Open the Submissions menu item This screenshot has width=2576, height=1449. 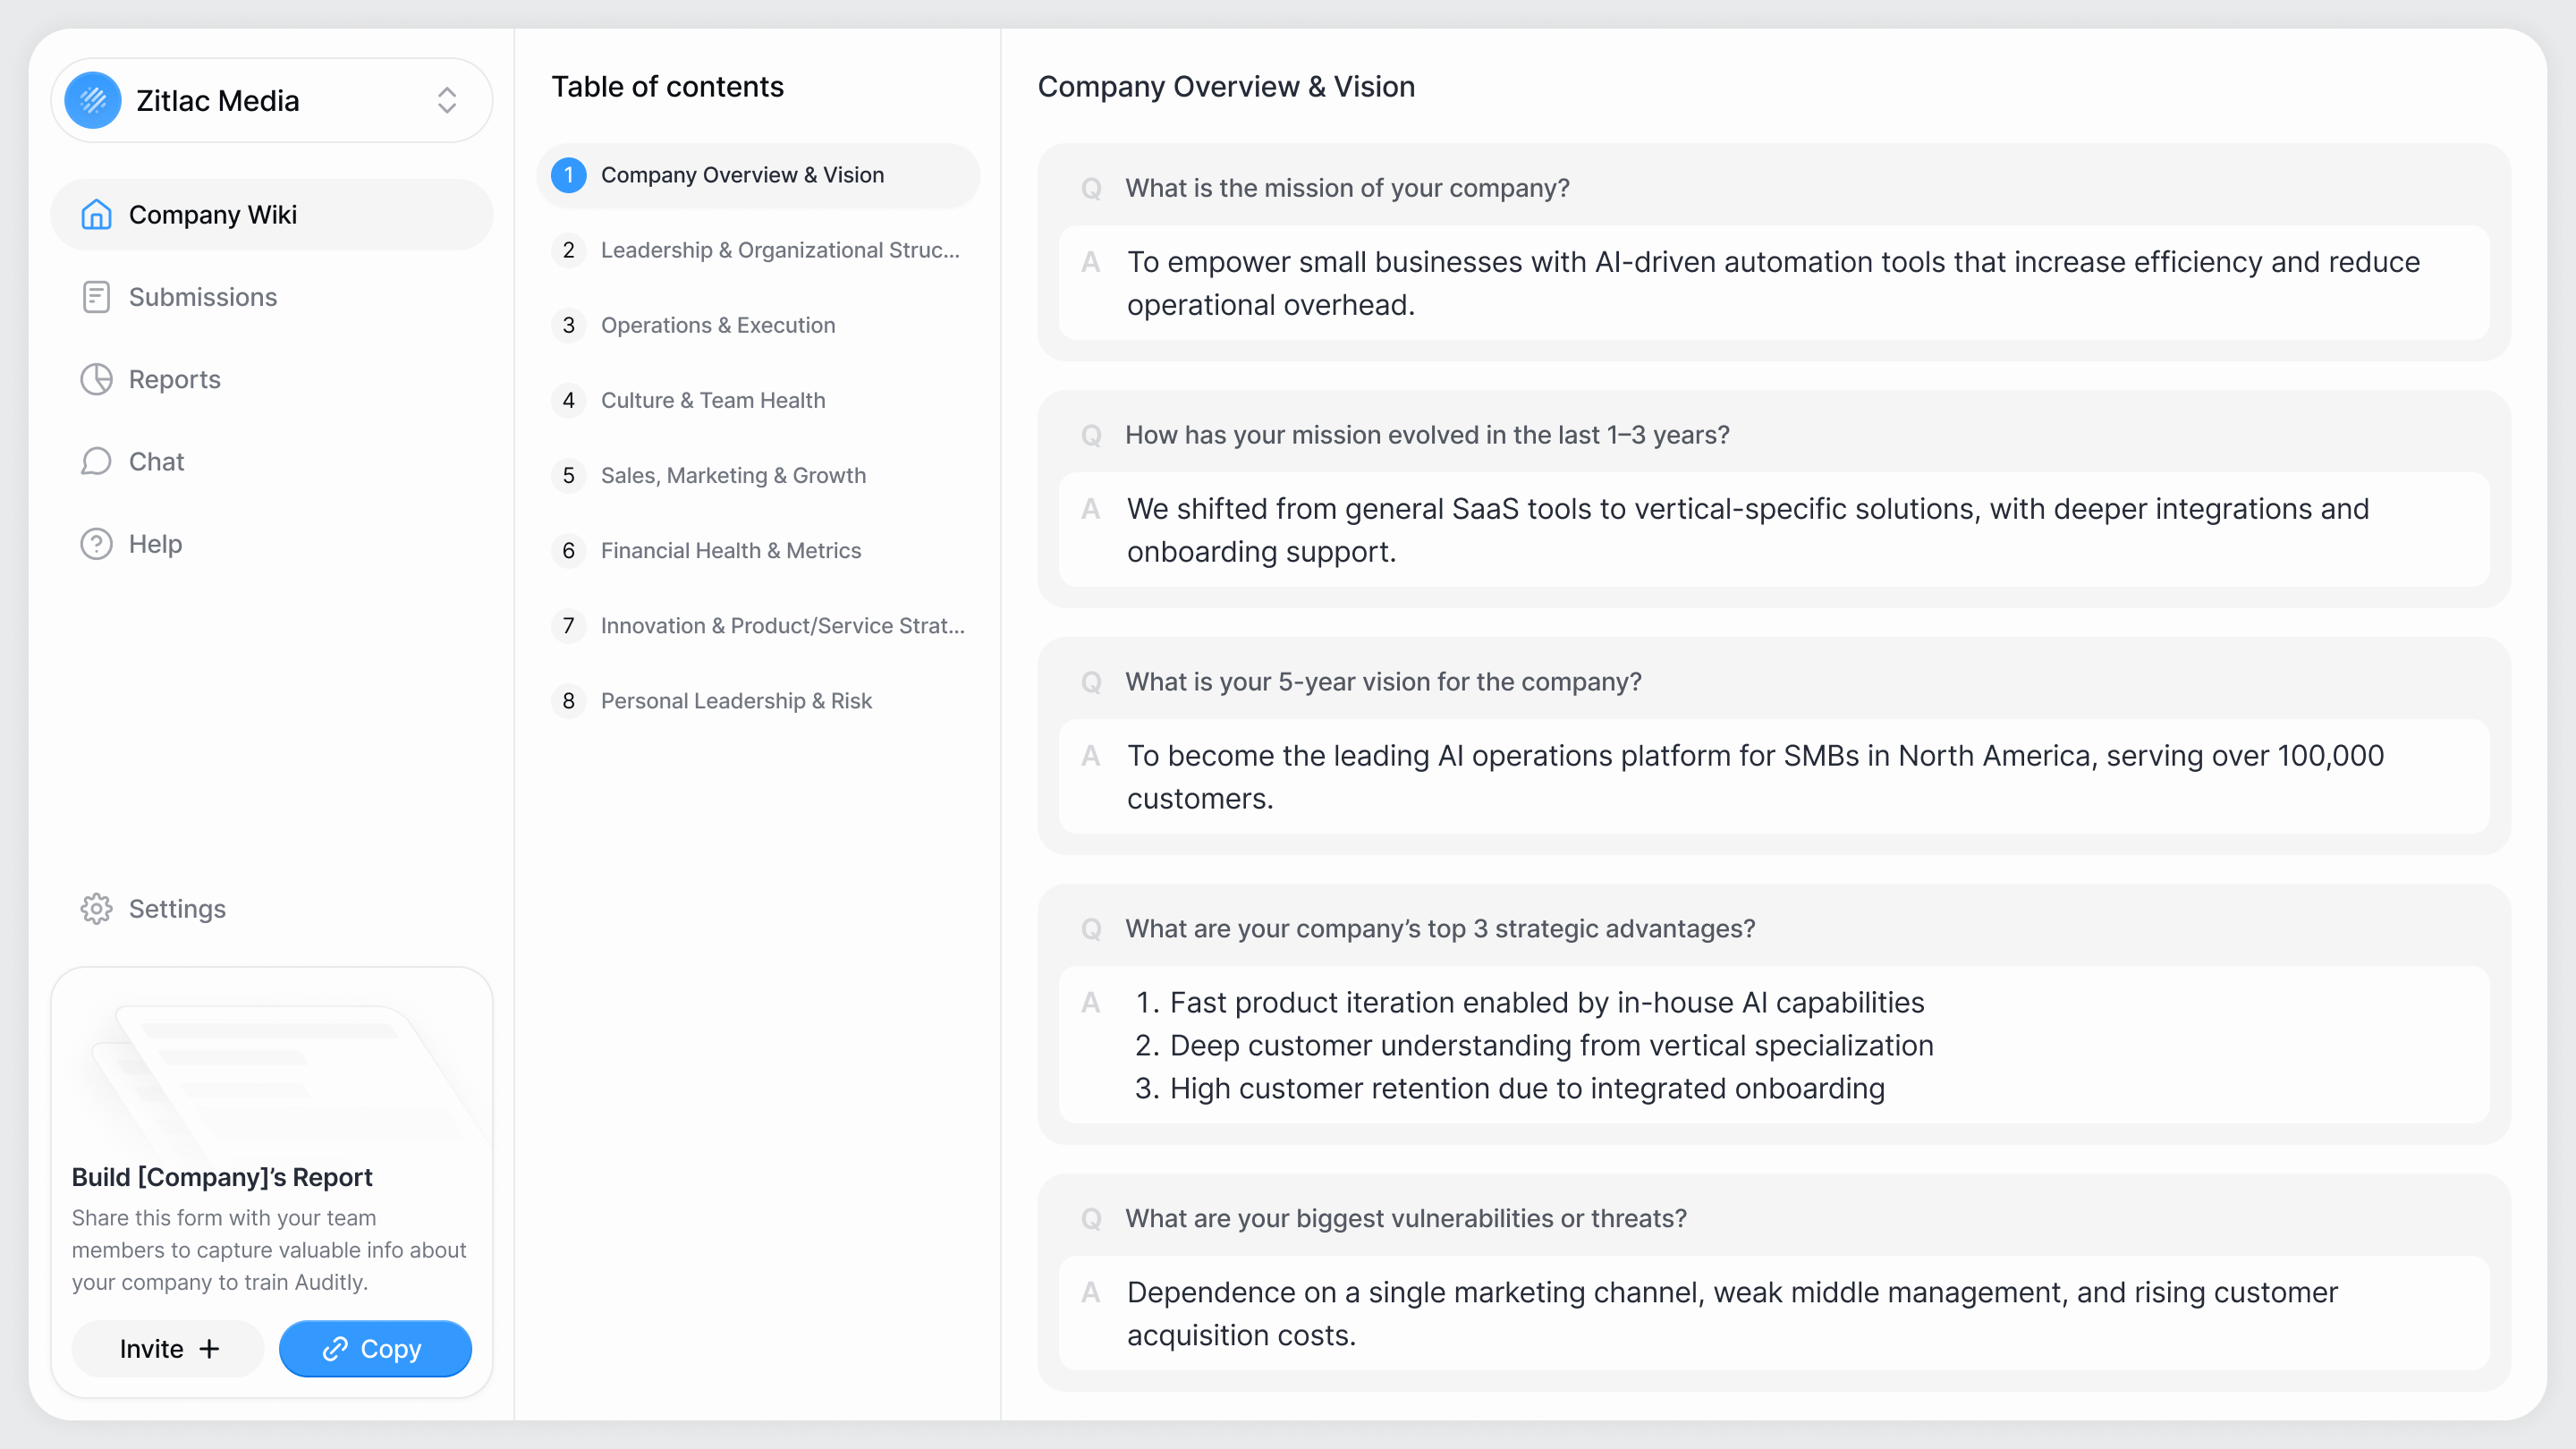[202, 297]
